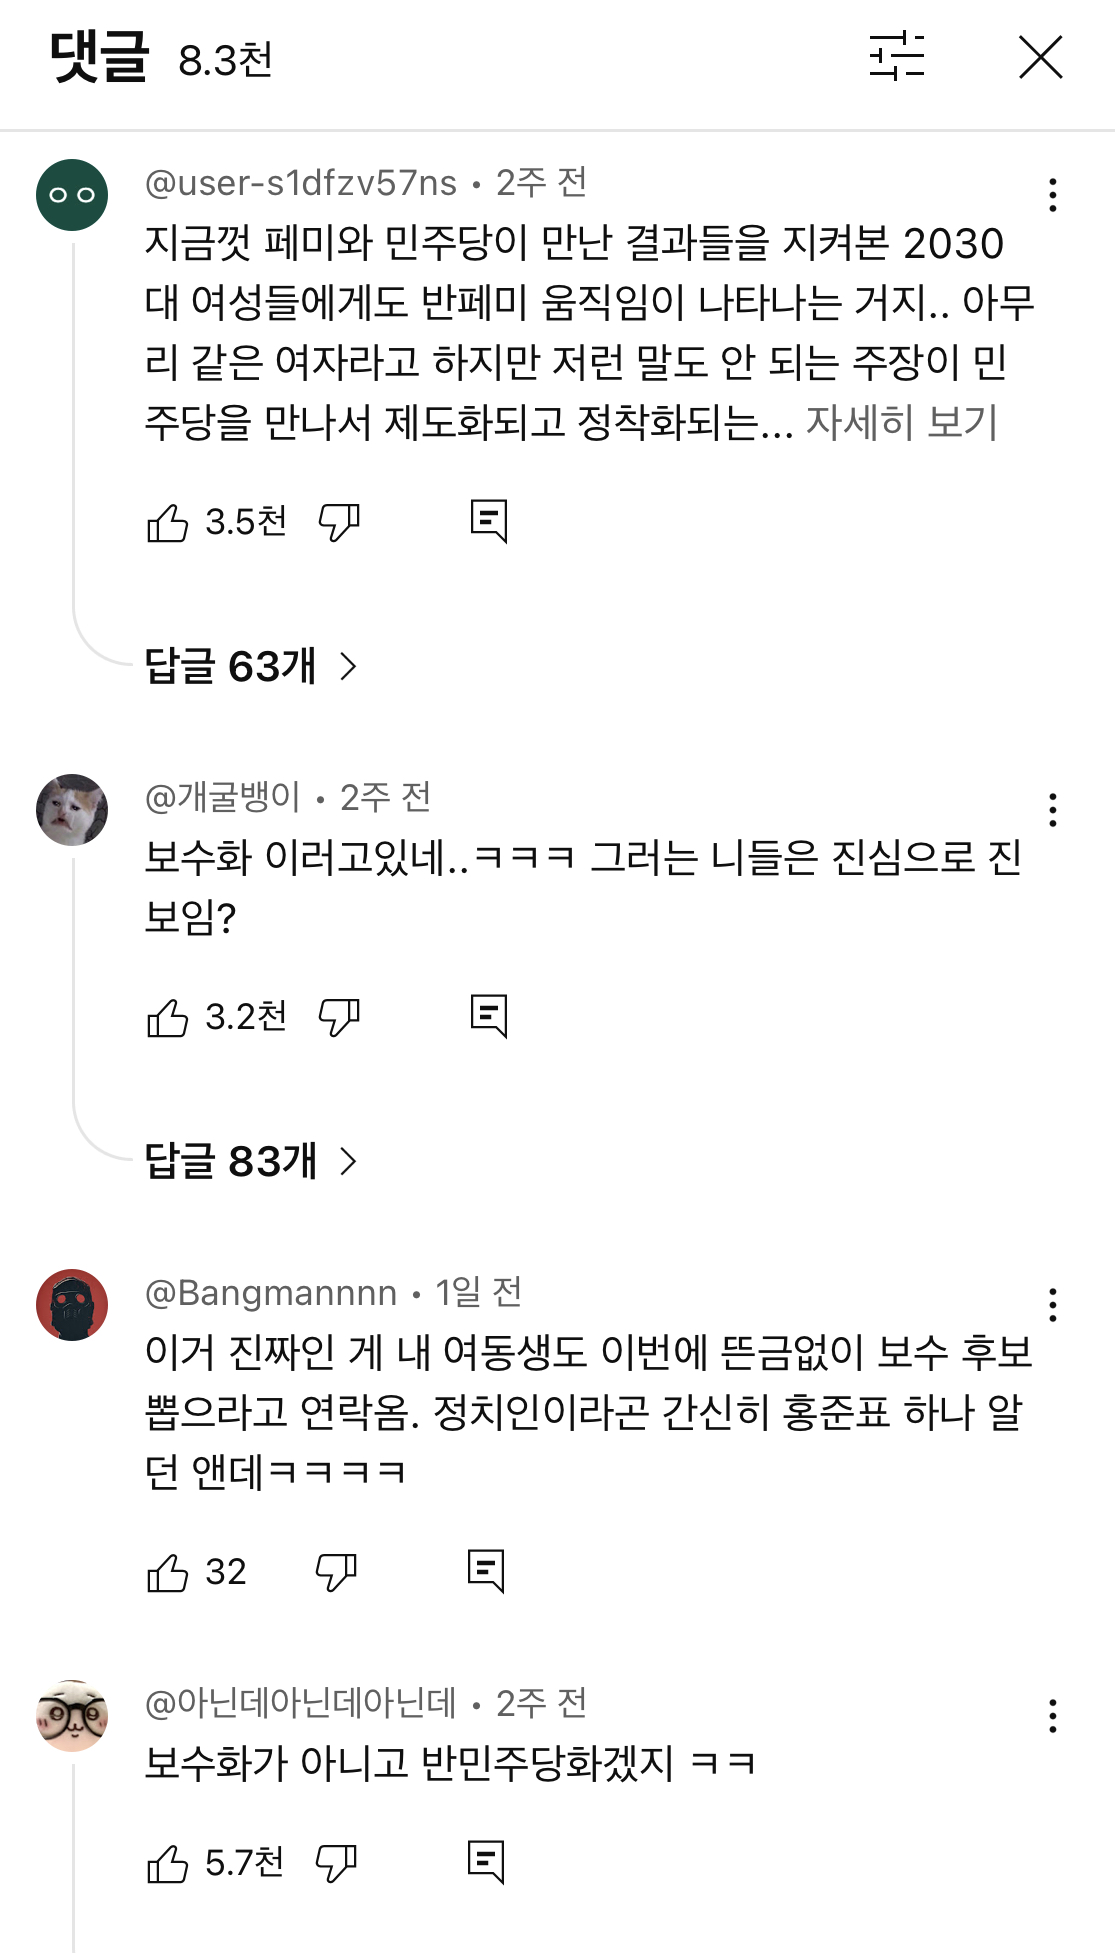Like the comment by @Bangmannnn
Image resolution: width=1115 pixels, height=1953 pixels.
coord(168,1573)
